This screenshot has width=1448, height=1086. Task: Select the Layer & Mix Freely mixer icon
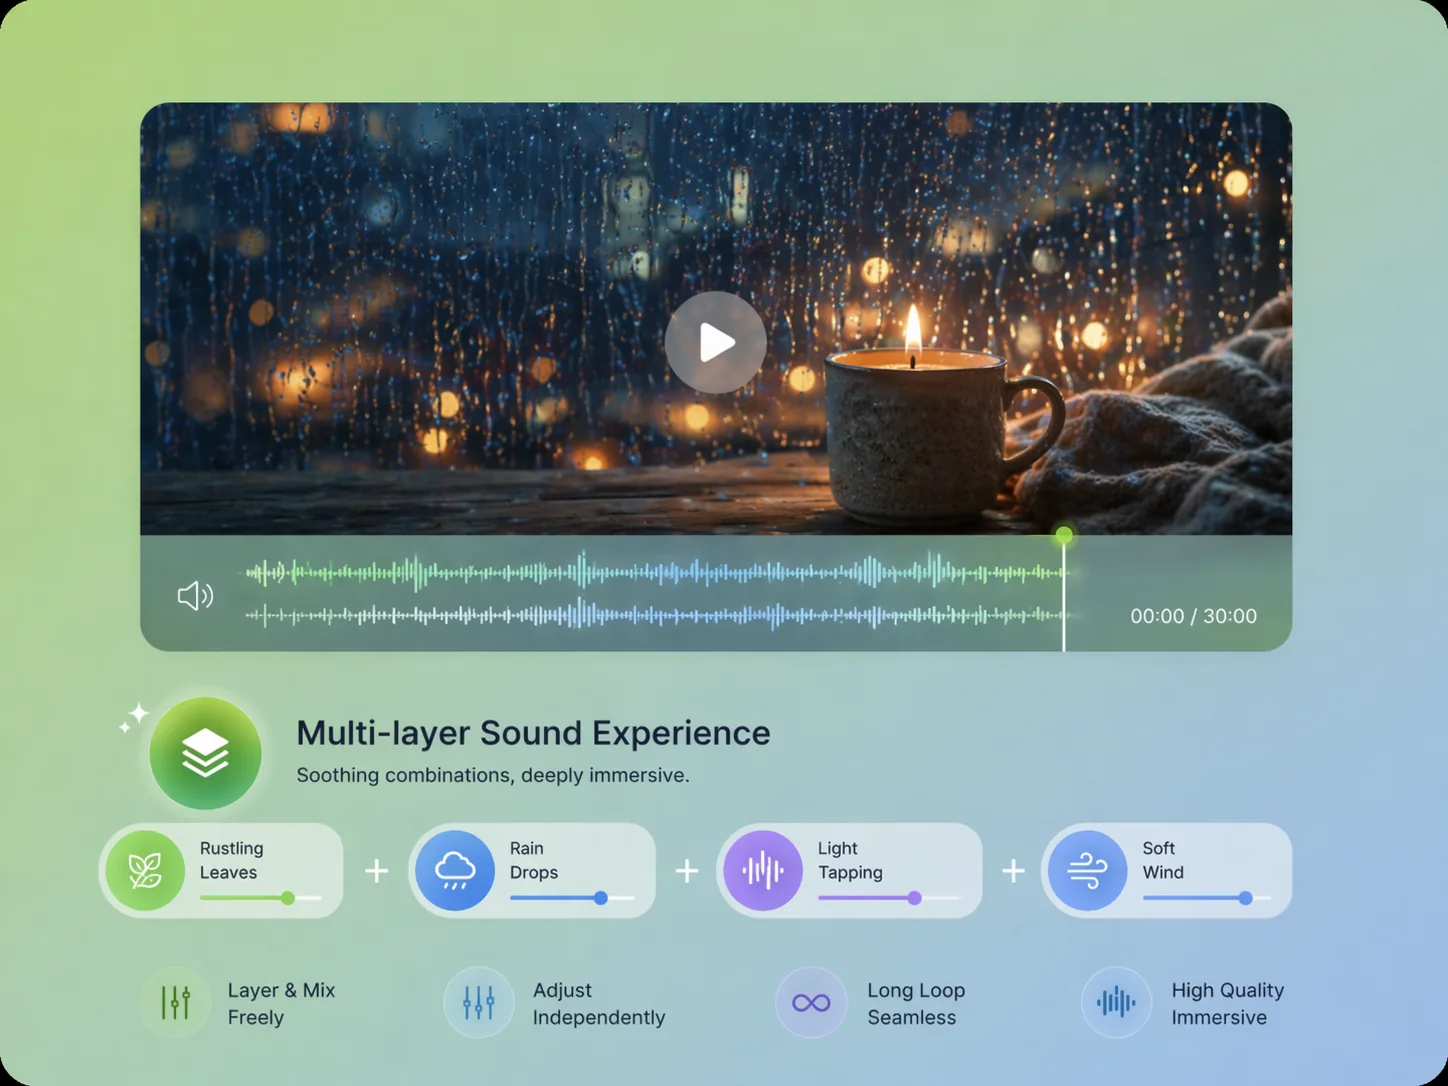[176, 1002]
